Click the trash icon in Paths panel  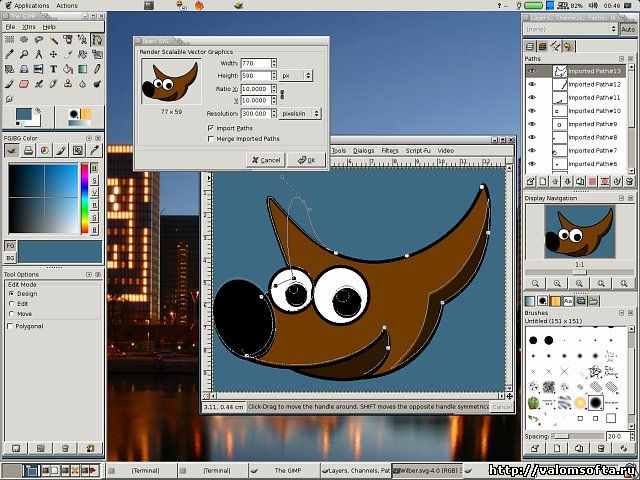[630, 181]
